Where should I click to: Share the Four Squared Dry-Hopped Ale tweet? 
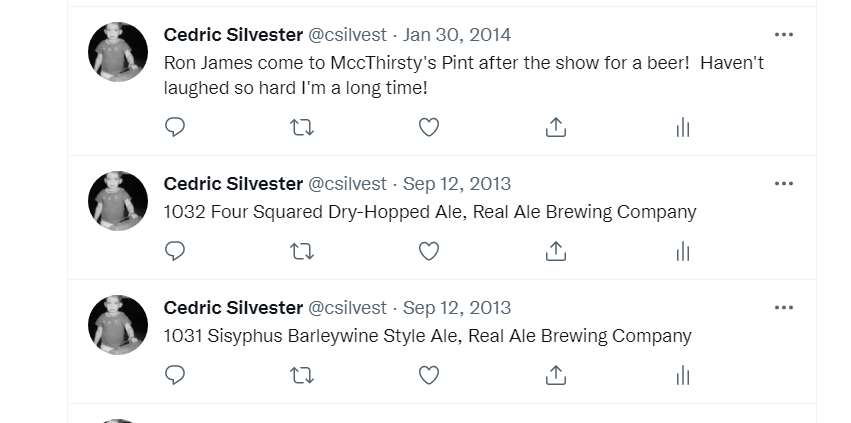point(556,251)
